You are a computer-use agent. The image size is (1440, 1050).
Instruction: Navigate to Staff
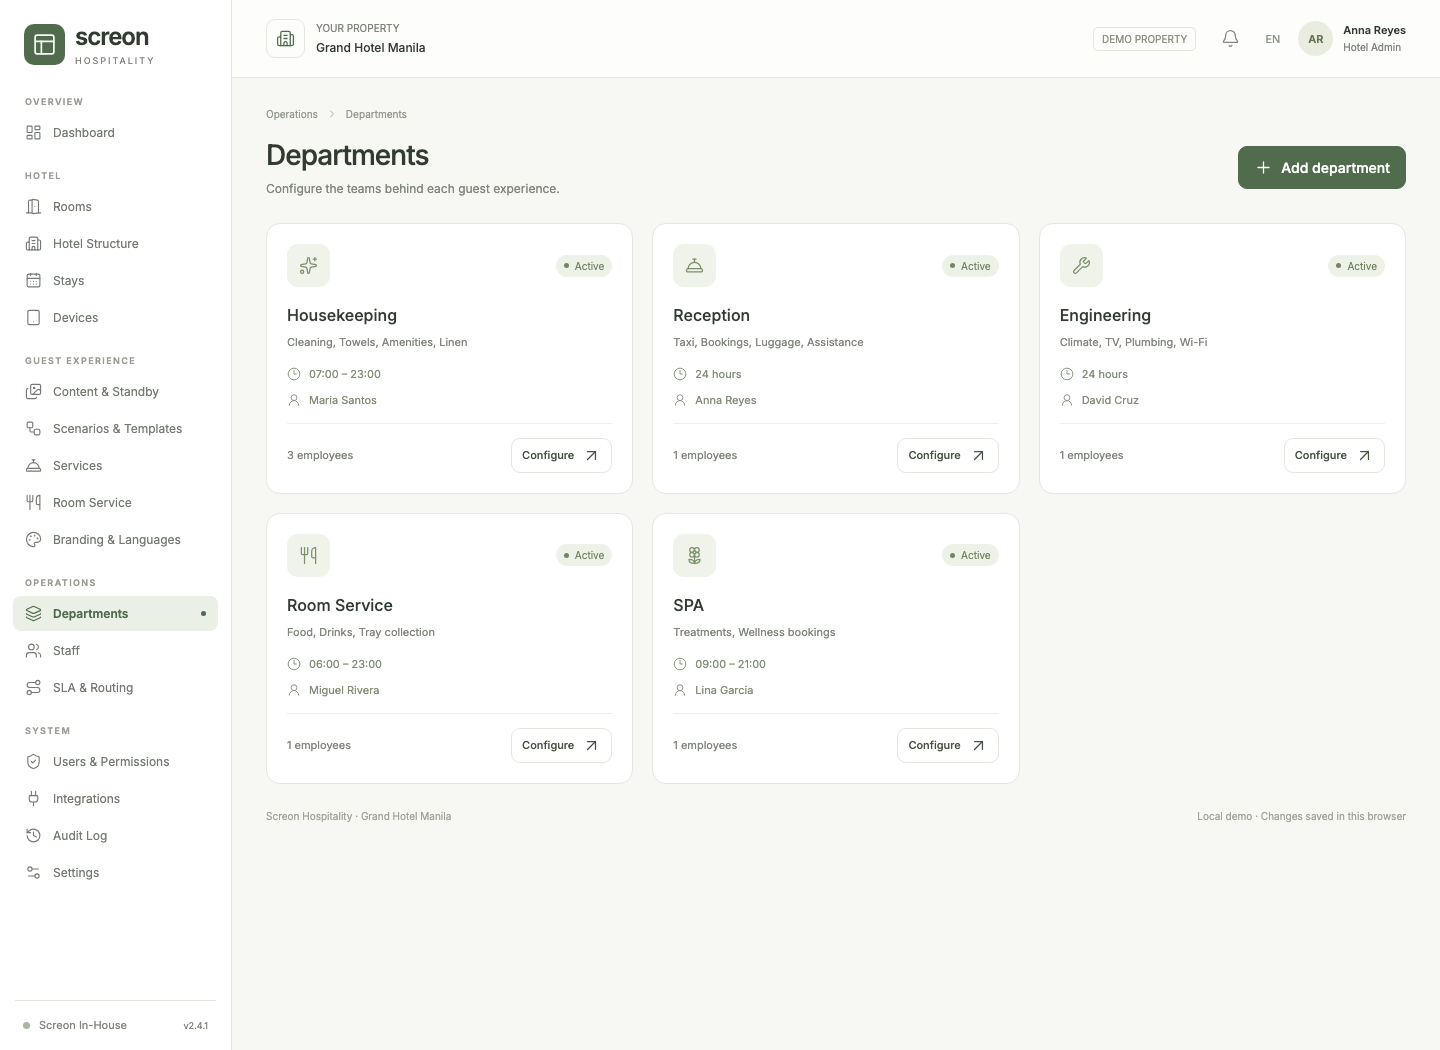[x=115, y=651]
